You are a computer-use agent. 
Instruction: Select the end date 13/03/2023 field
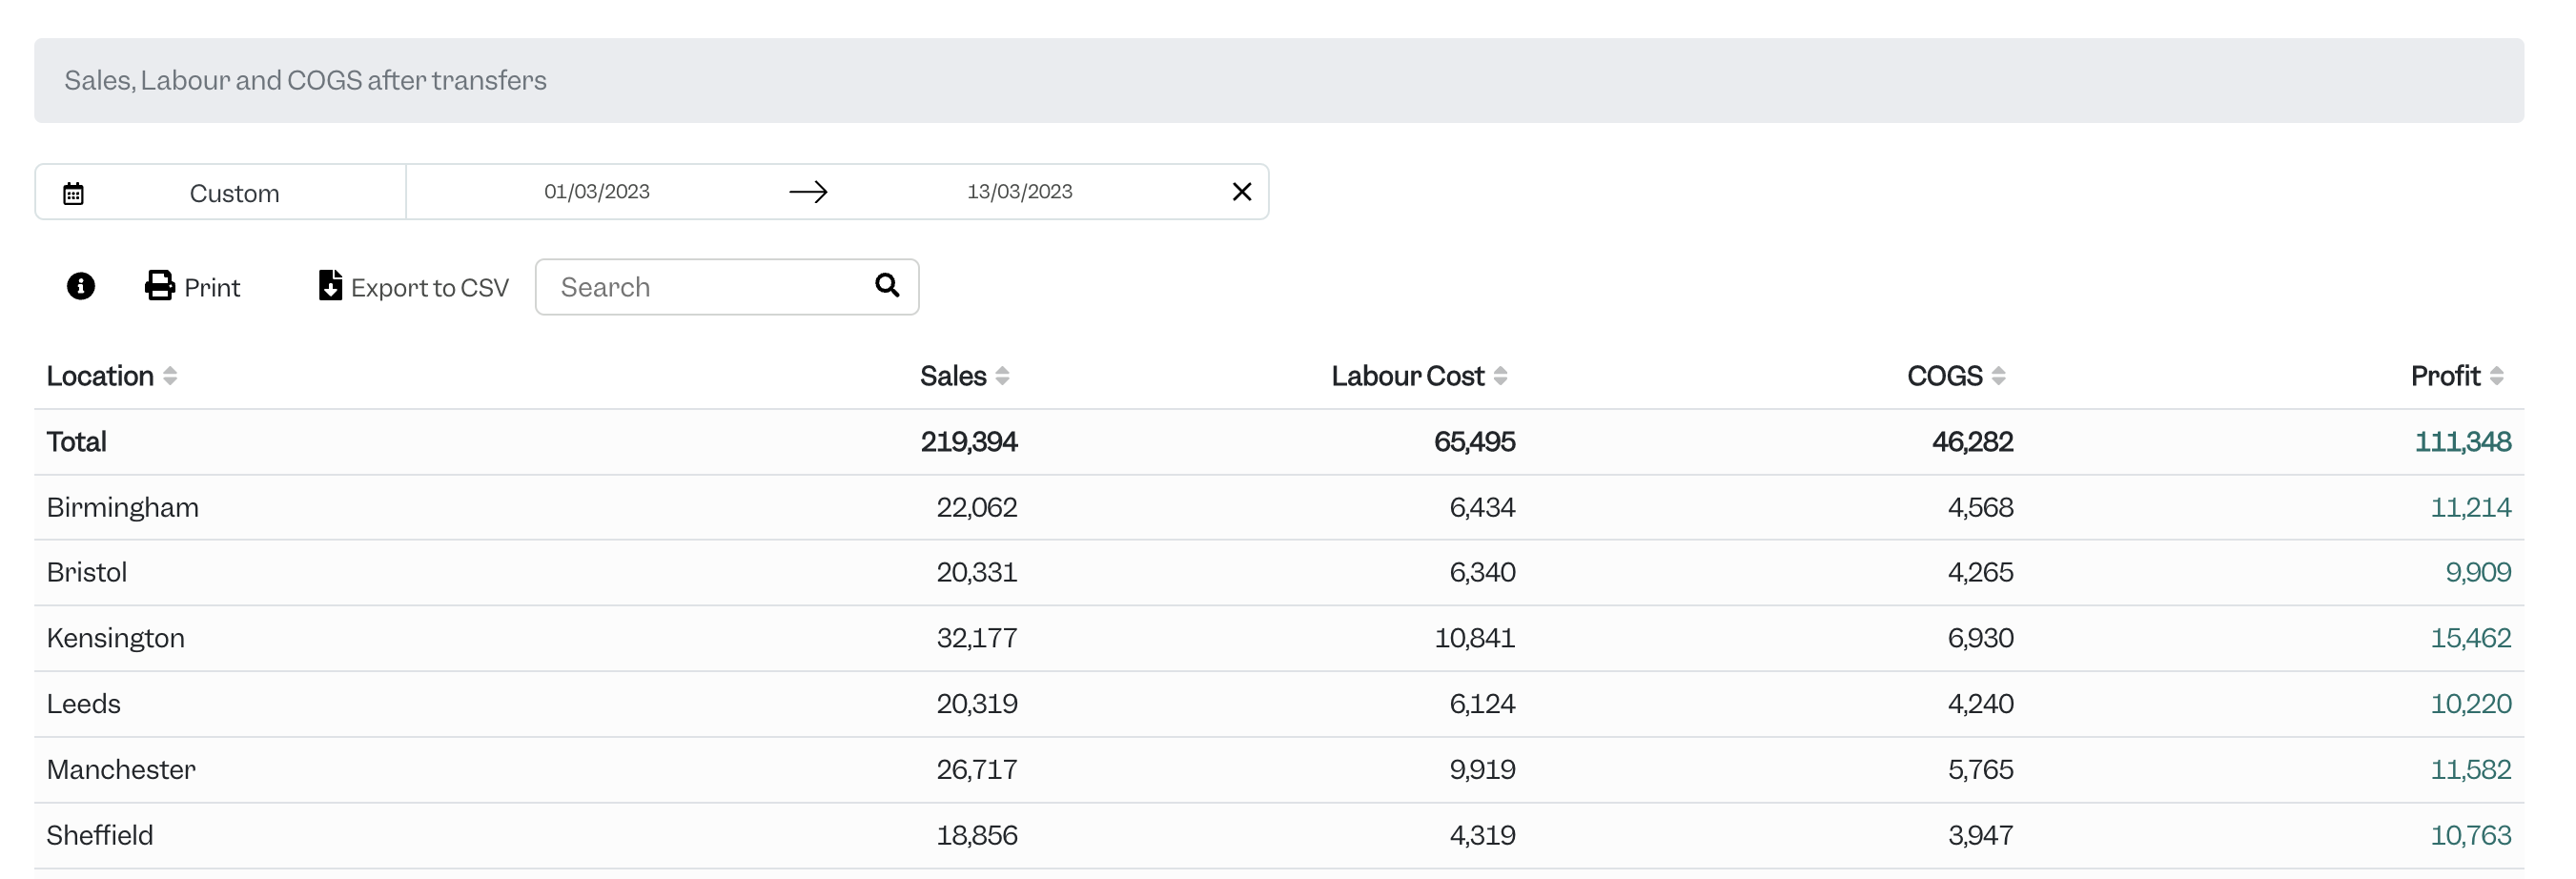pos(1019,191)
